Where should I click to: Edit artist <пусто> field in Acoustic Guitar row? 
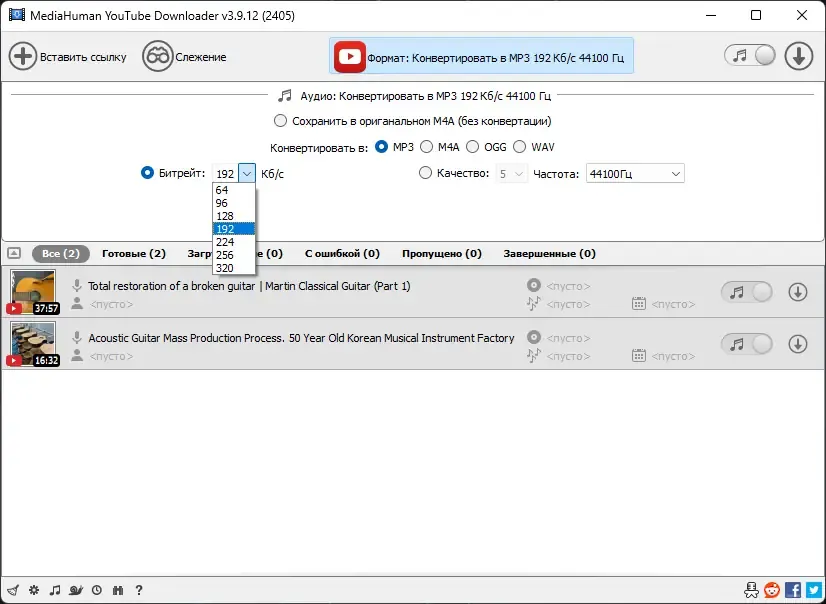pos(112,357)
